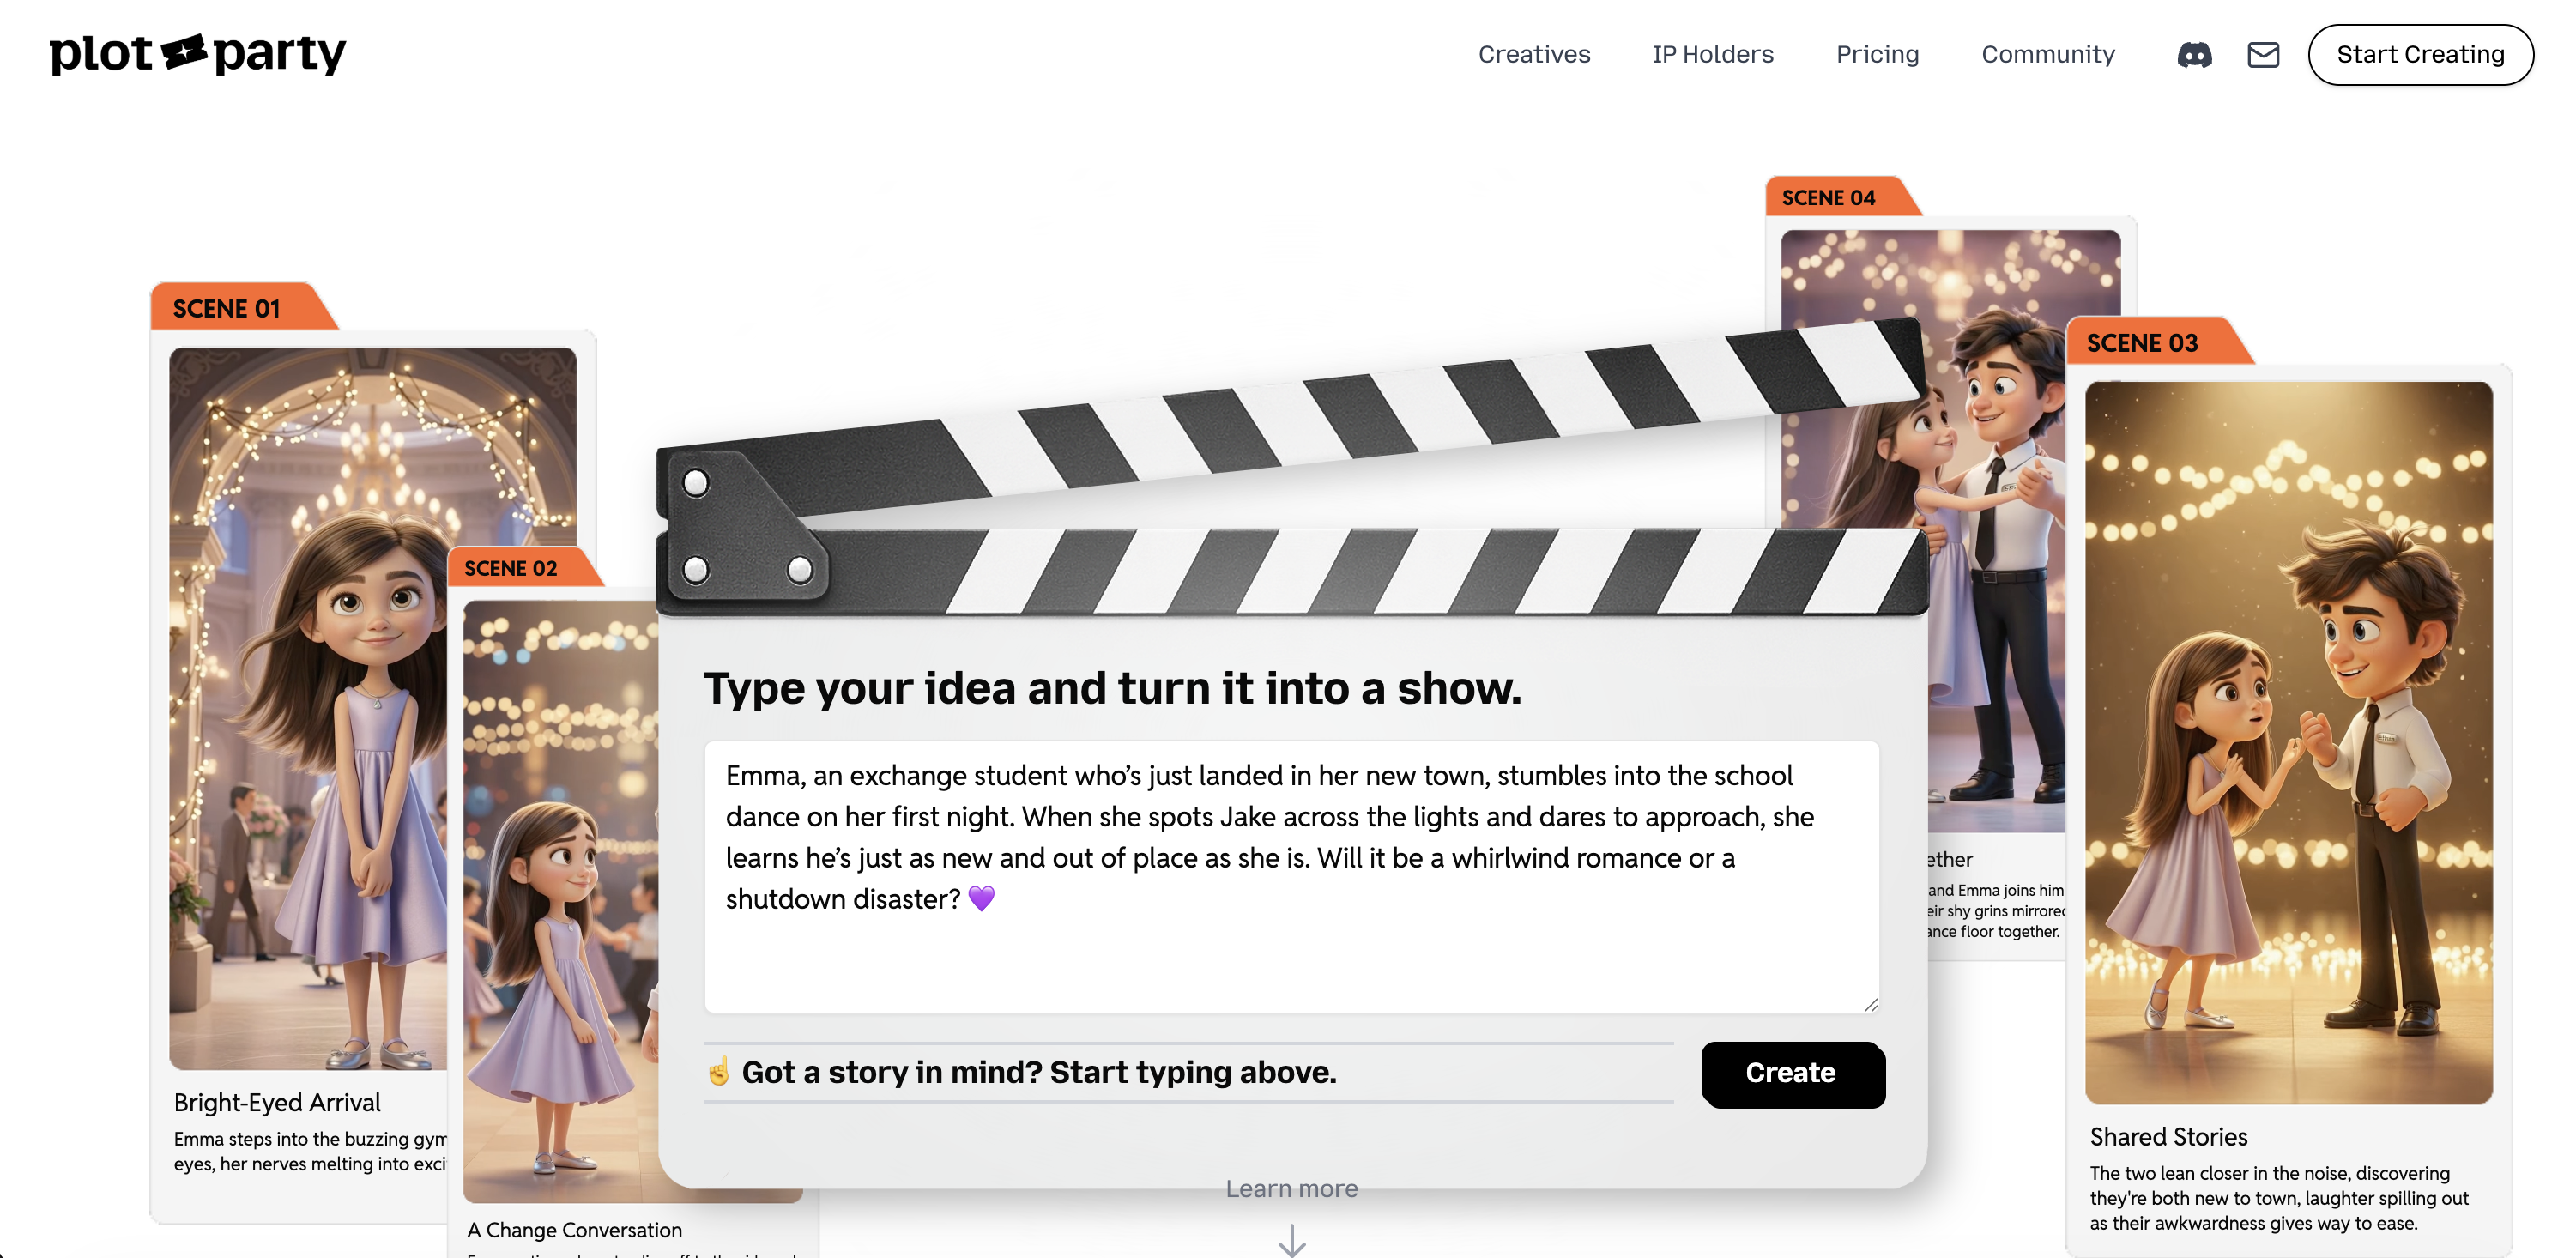This screenshot has height=1258, width=2576.
Task: Open the Discord icon link
Action: click(x=2194, y=55)
